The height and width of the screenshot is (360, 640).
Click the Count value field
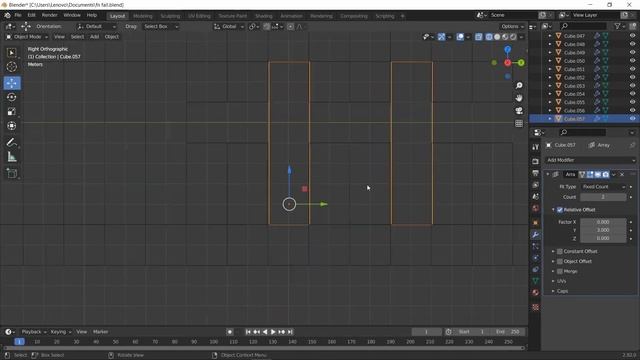coord(603,197)
